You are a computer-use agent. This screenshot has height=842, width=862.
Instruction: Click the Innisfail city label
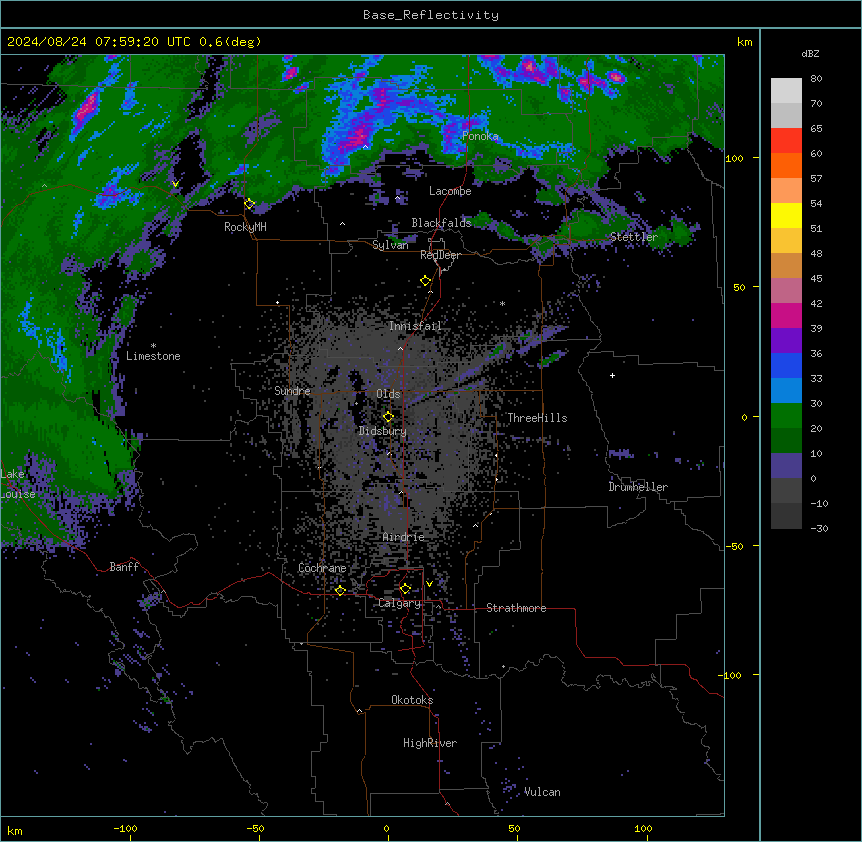(415, 326)
